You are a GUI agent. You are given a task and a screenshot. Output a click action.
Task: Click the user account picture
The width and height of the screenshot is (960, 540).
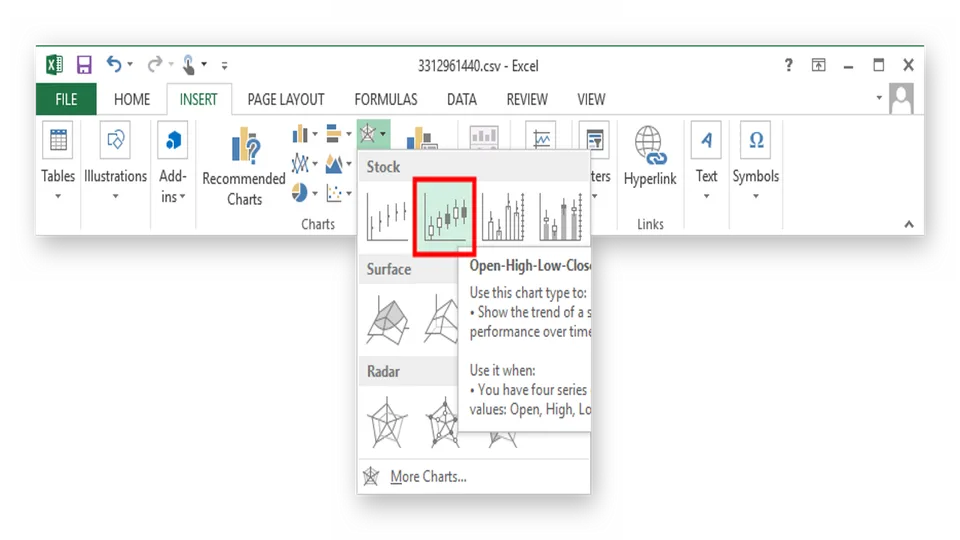click(902, 99)
